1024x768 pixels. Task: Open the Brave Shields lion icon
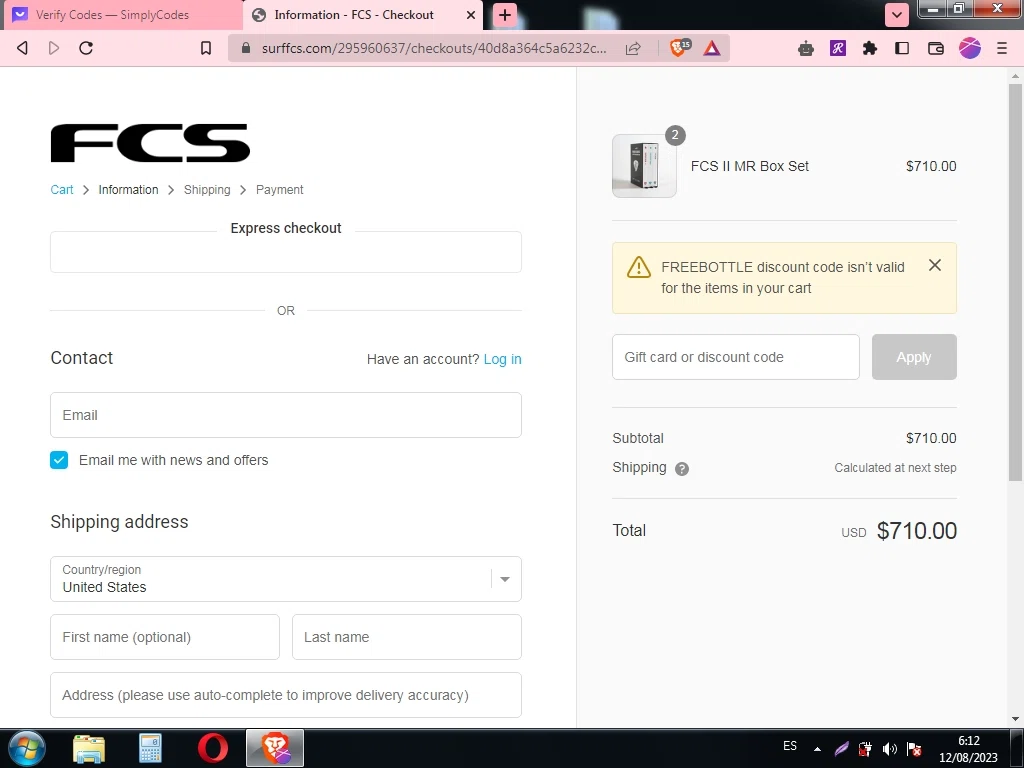[x=680, y=48]
